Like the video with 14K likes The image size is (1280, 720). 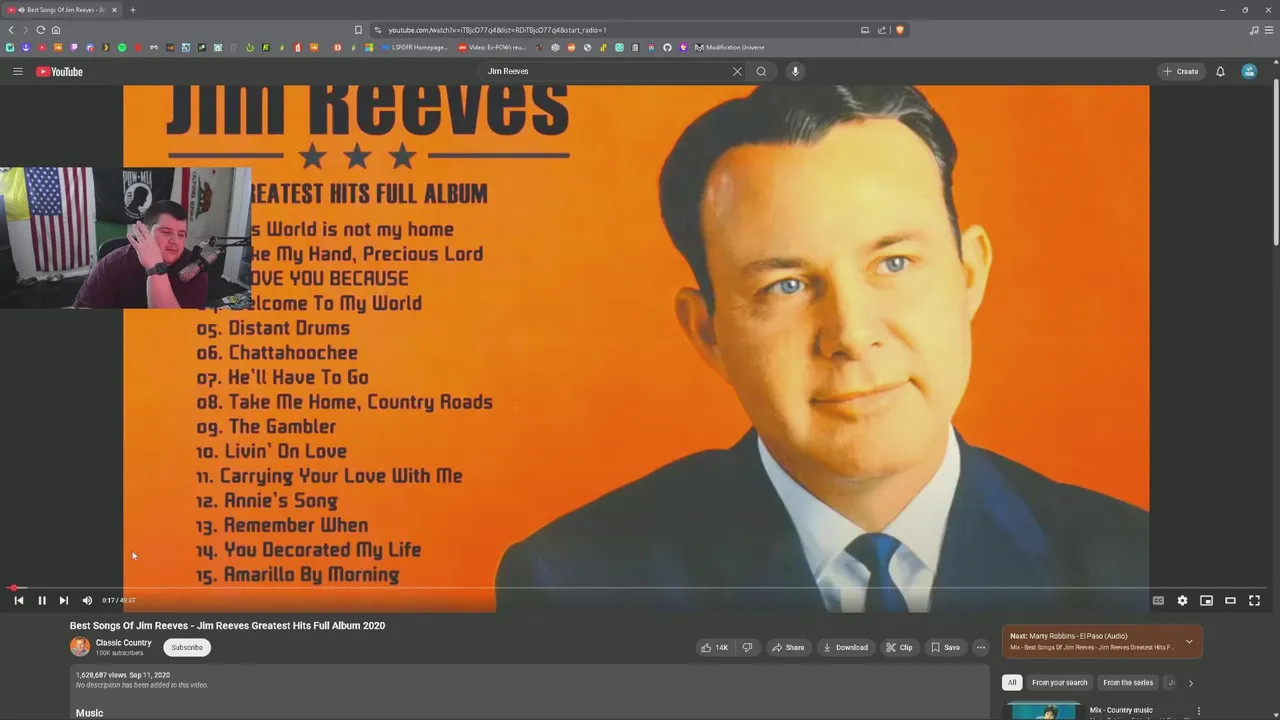tap(714, 647)
